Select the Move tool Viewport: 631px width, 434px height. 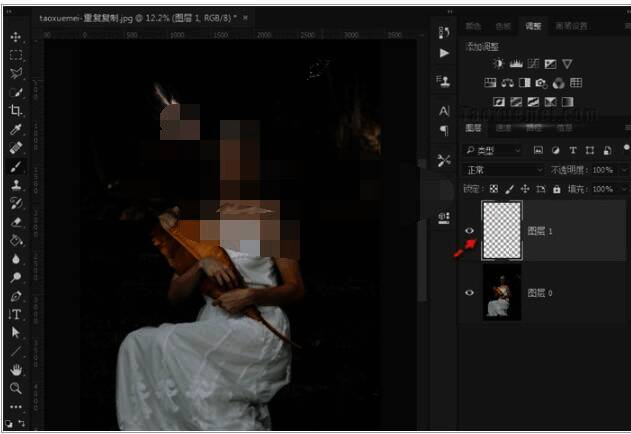16,37
